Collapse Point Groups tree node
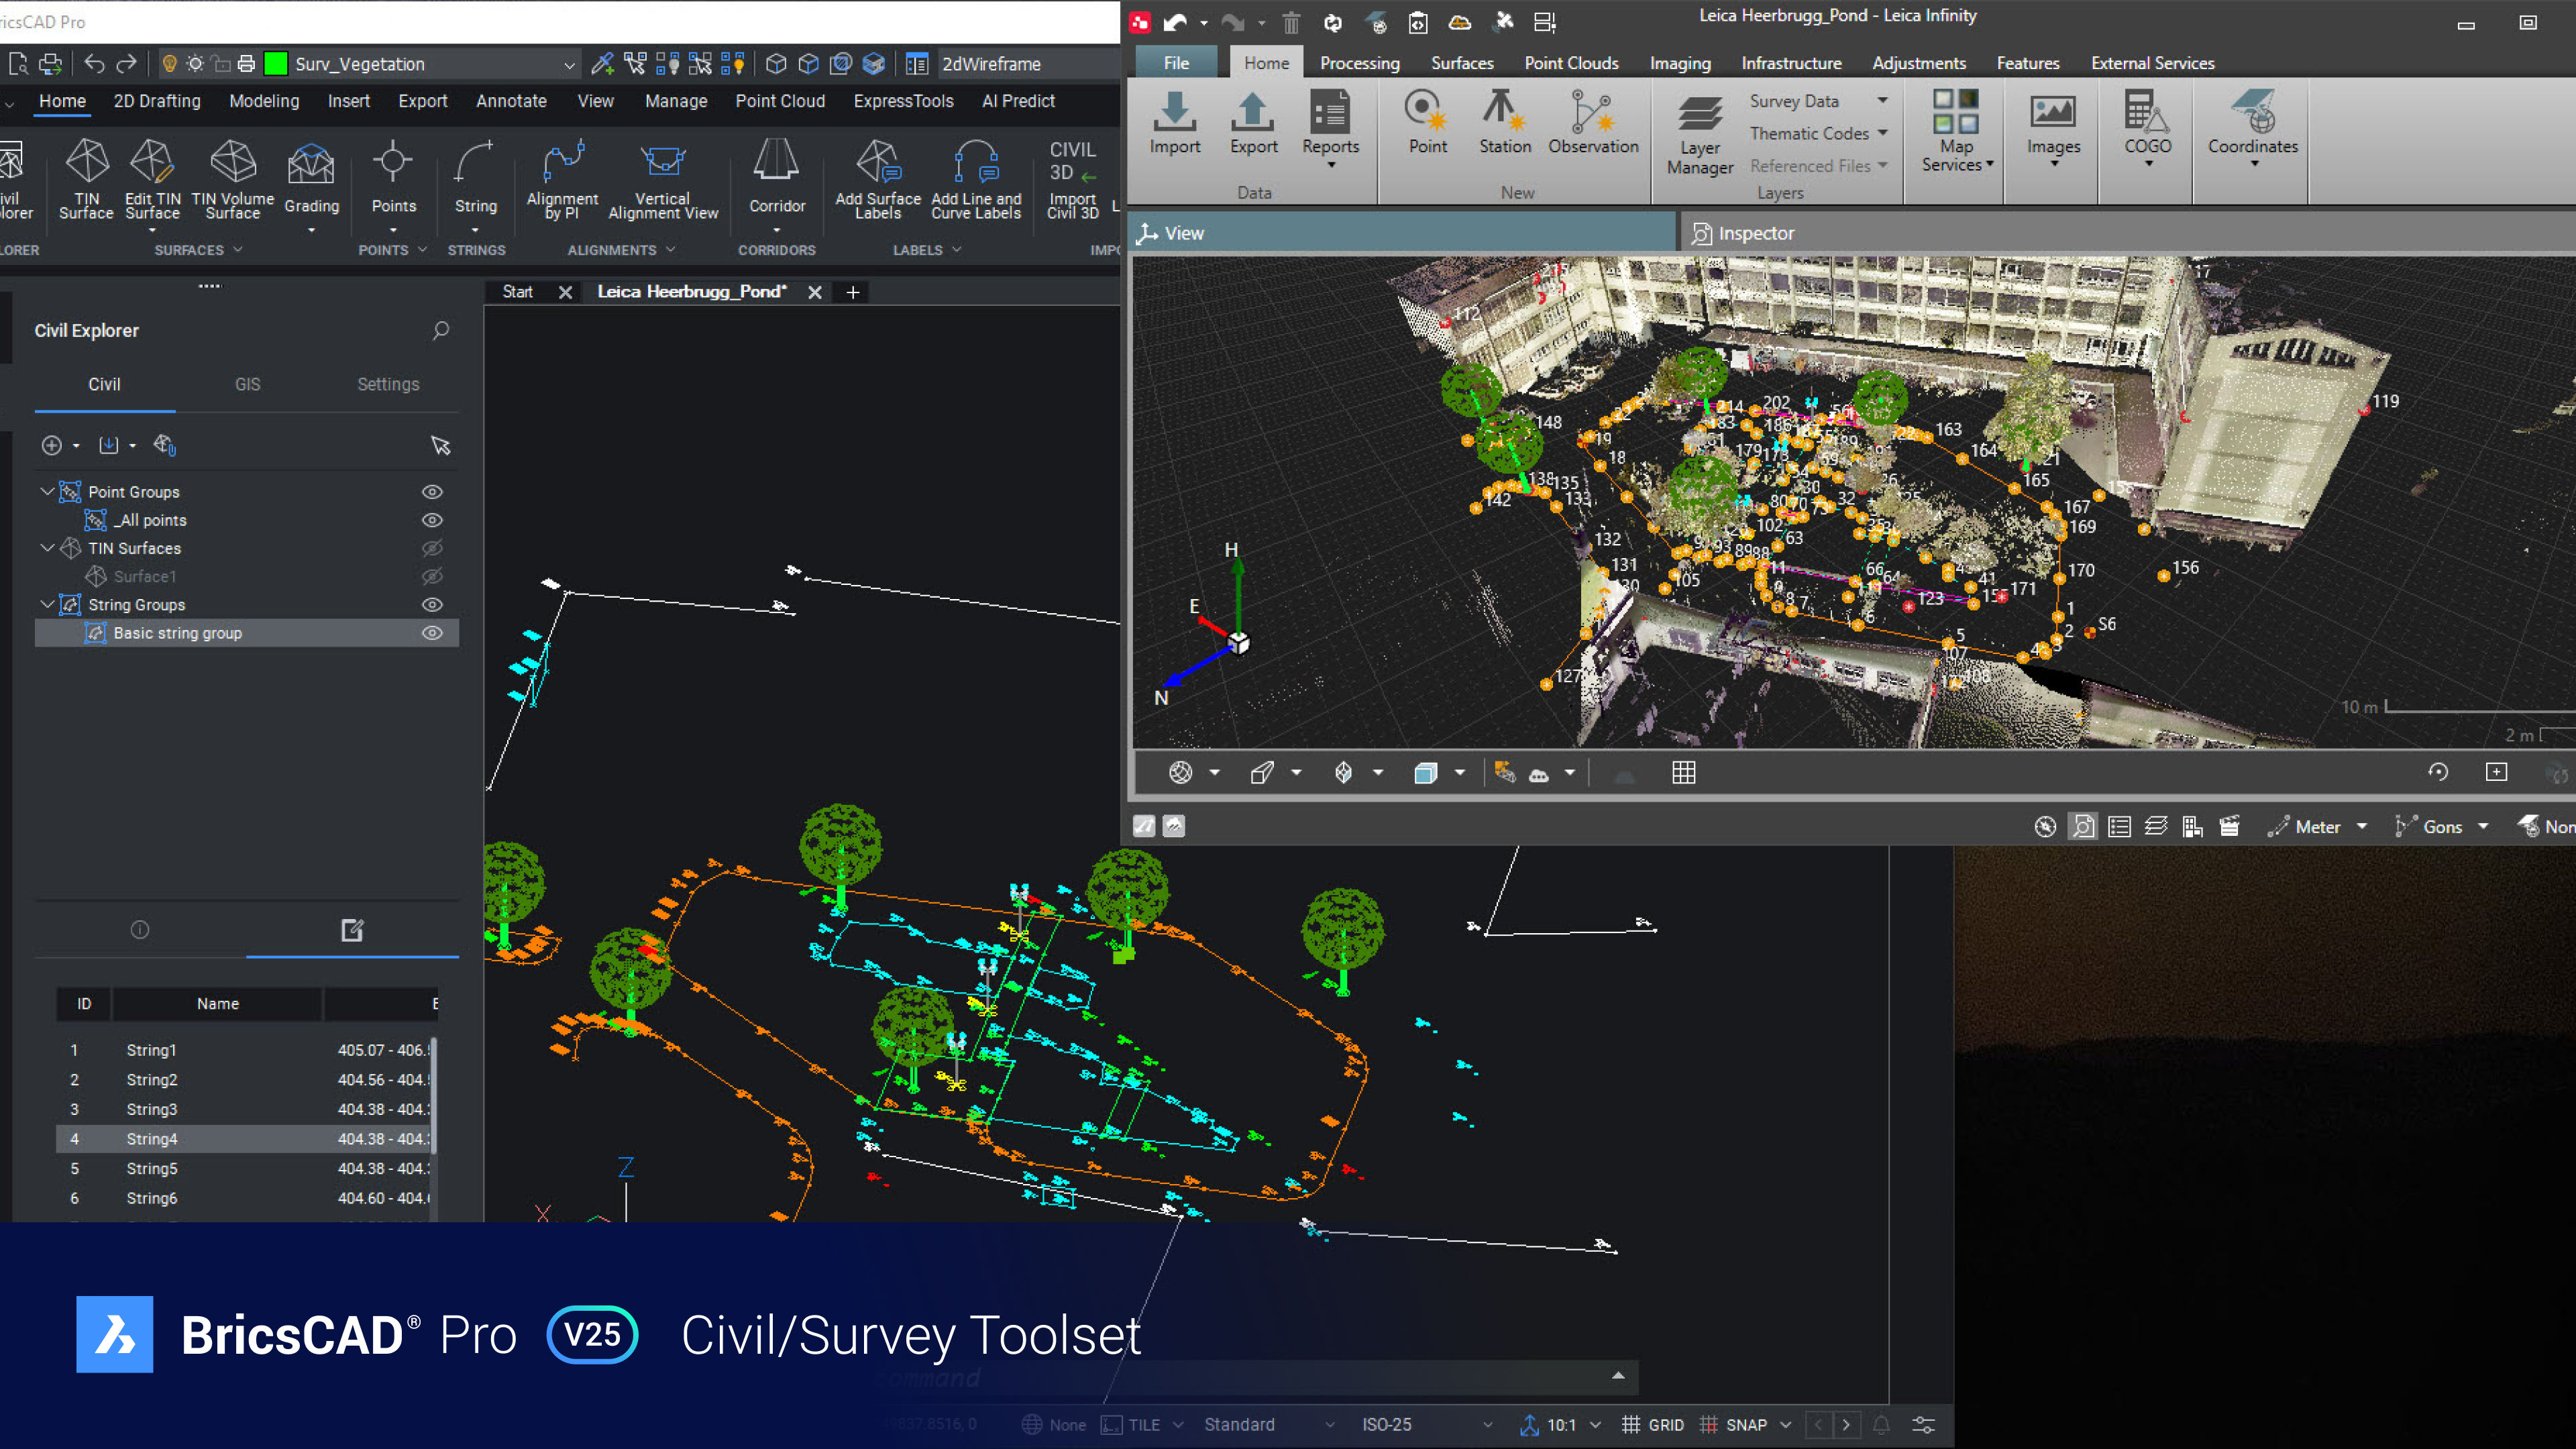The height and width of the screenshot is (1449, 2576). pyautogui.click(x=47, y=491)
